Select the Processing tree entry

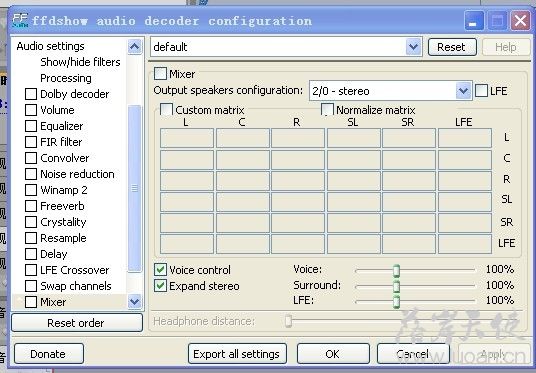pos(66,78)
